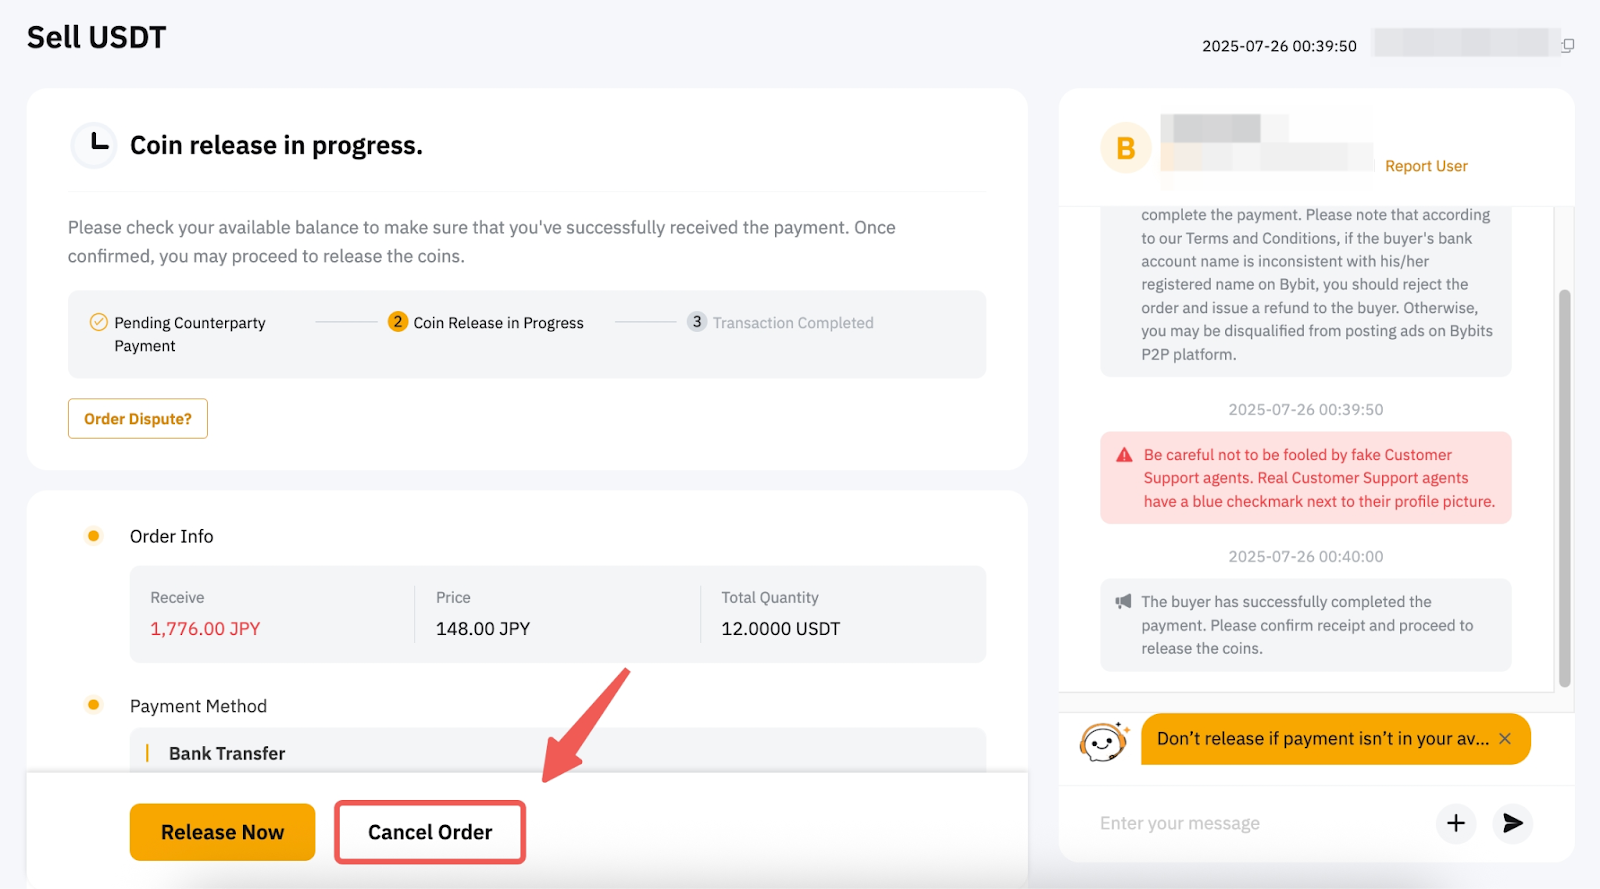Click the step 3 Transaction Completed badge
Screen dimensions: 1600x889
[697, 322]
